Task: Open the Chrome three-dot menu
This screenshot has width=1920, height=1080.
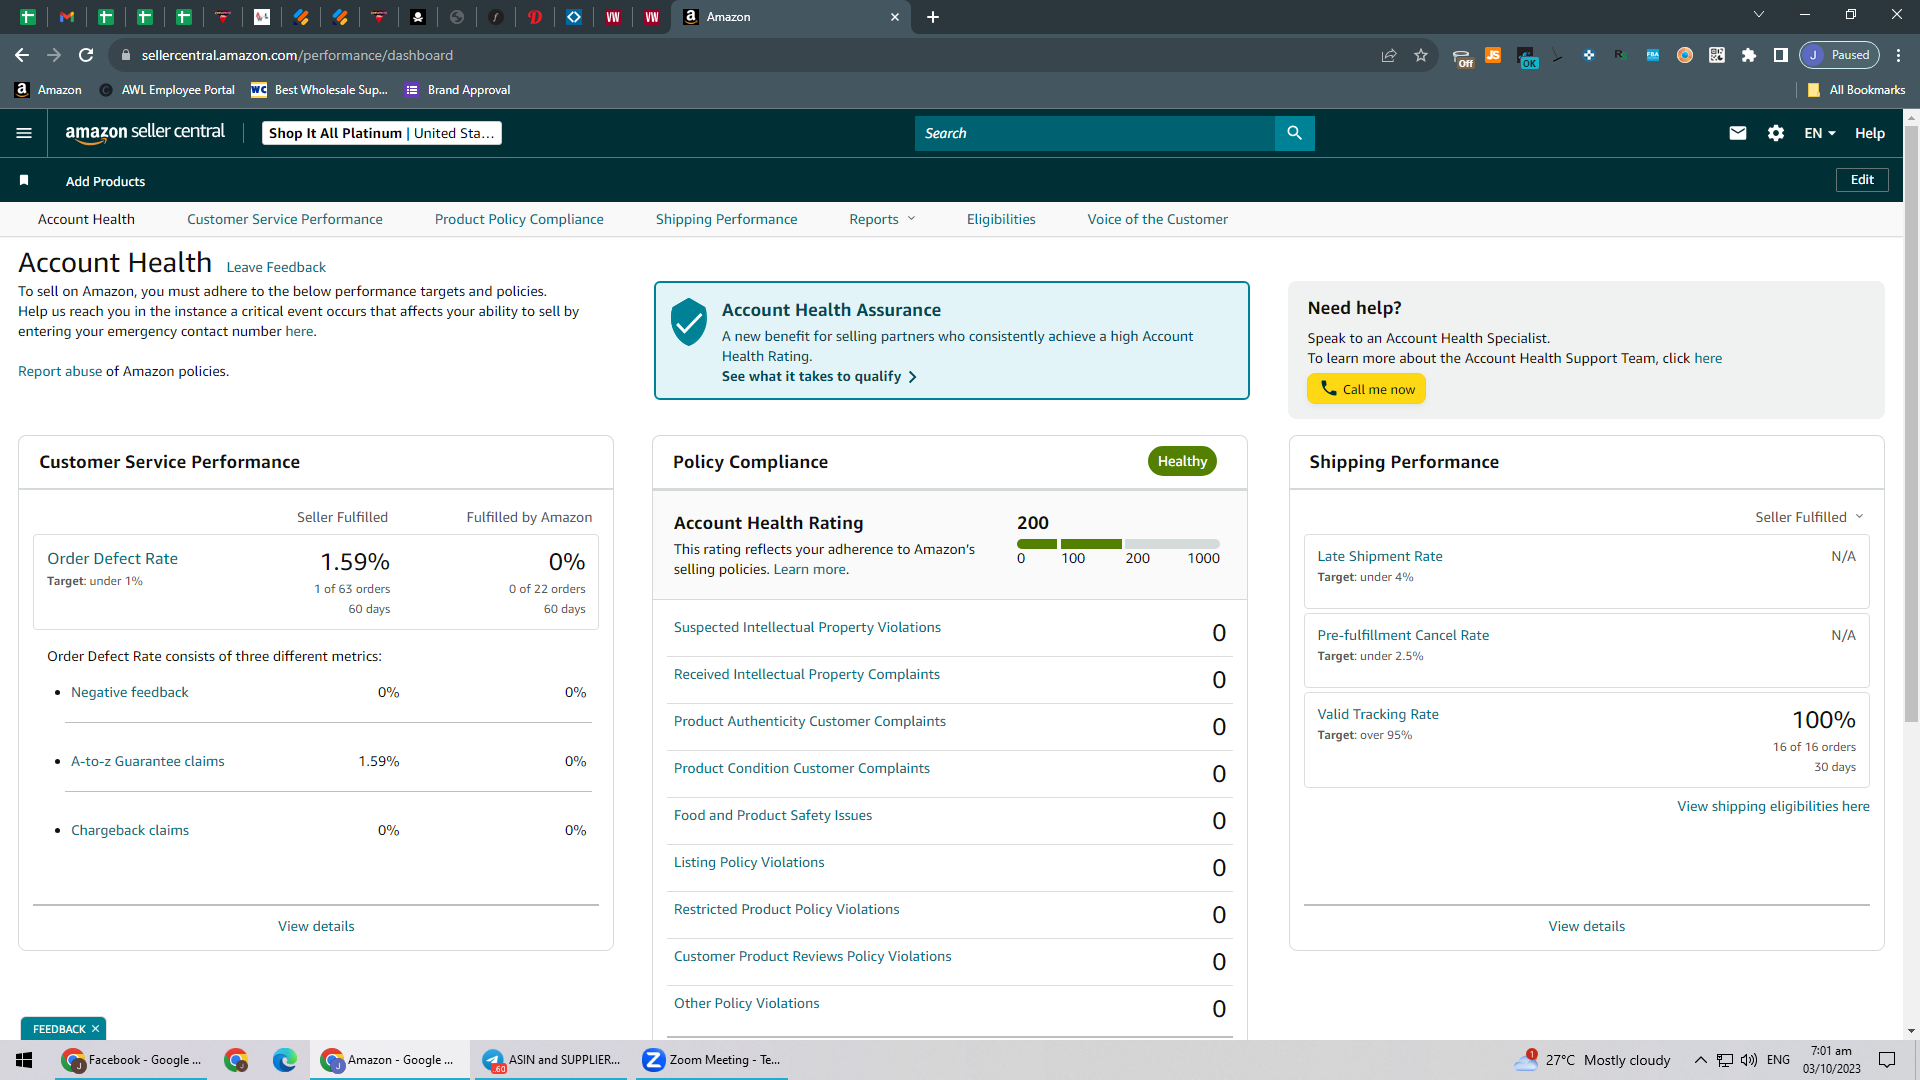Action: tap(1899, 55)
